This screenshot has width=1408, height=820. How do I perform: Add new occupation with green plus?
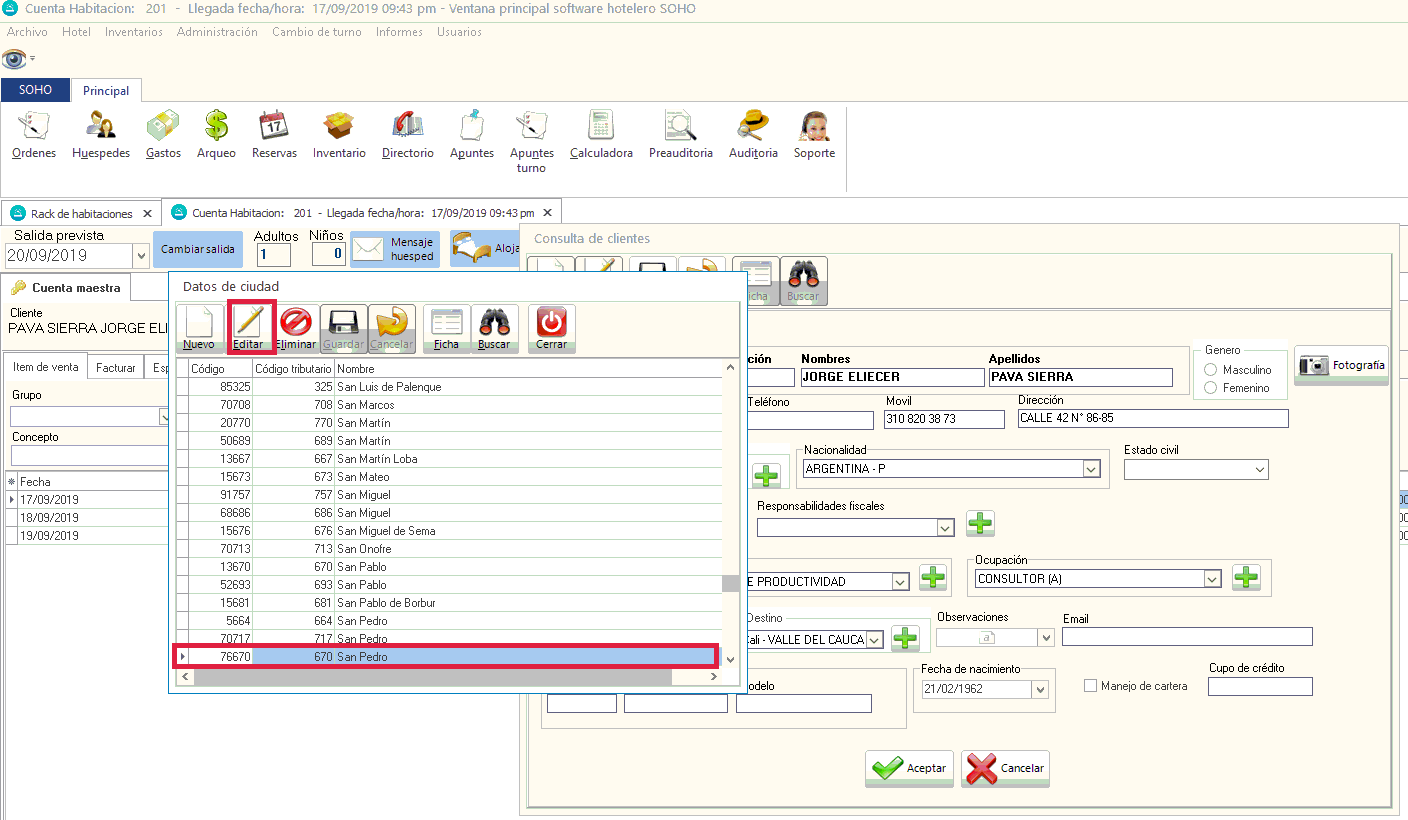coord(1246,577)
